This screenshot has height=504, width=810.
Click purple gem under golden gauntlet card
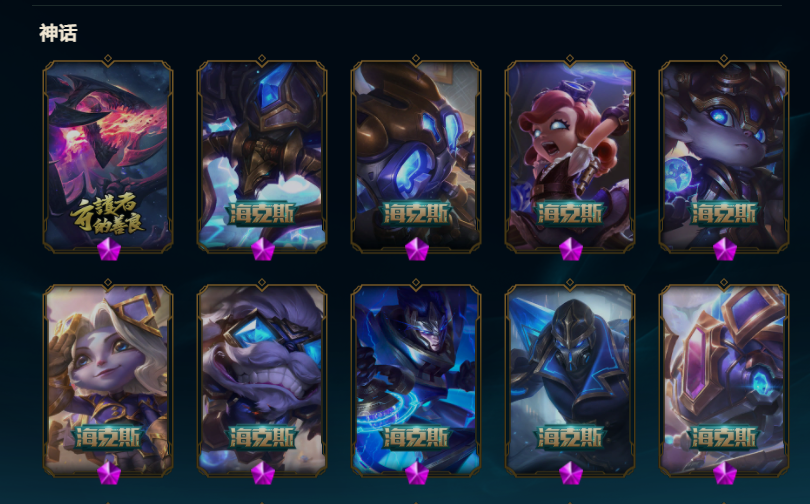tap(725, 473)
